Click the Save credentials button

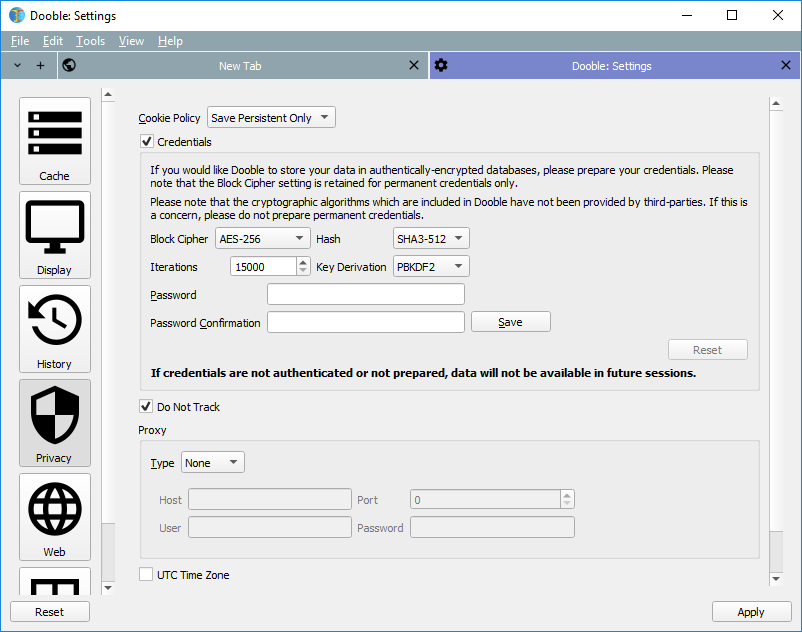[510, 322]
